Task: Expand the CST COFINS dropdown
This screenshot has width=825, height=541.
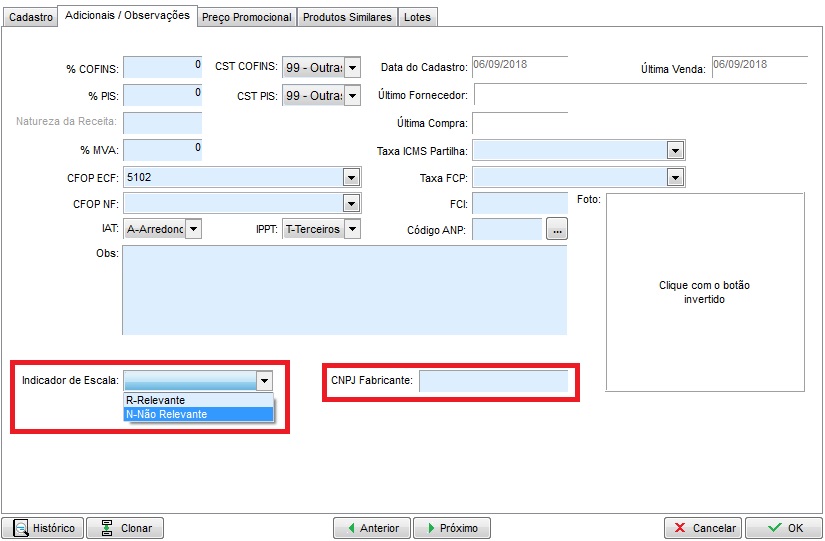Action: click(351, 68)
